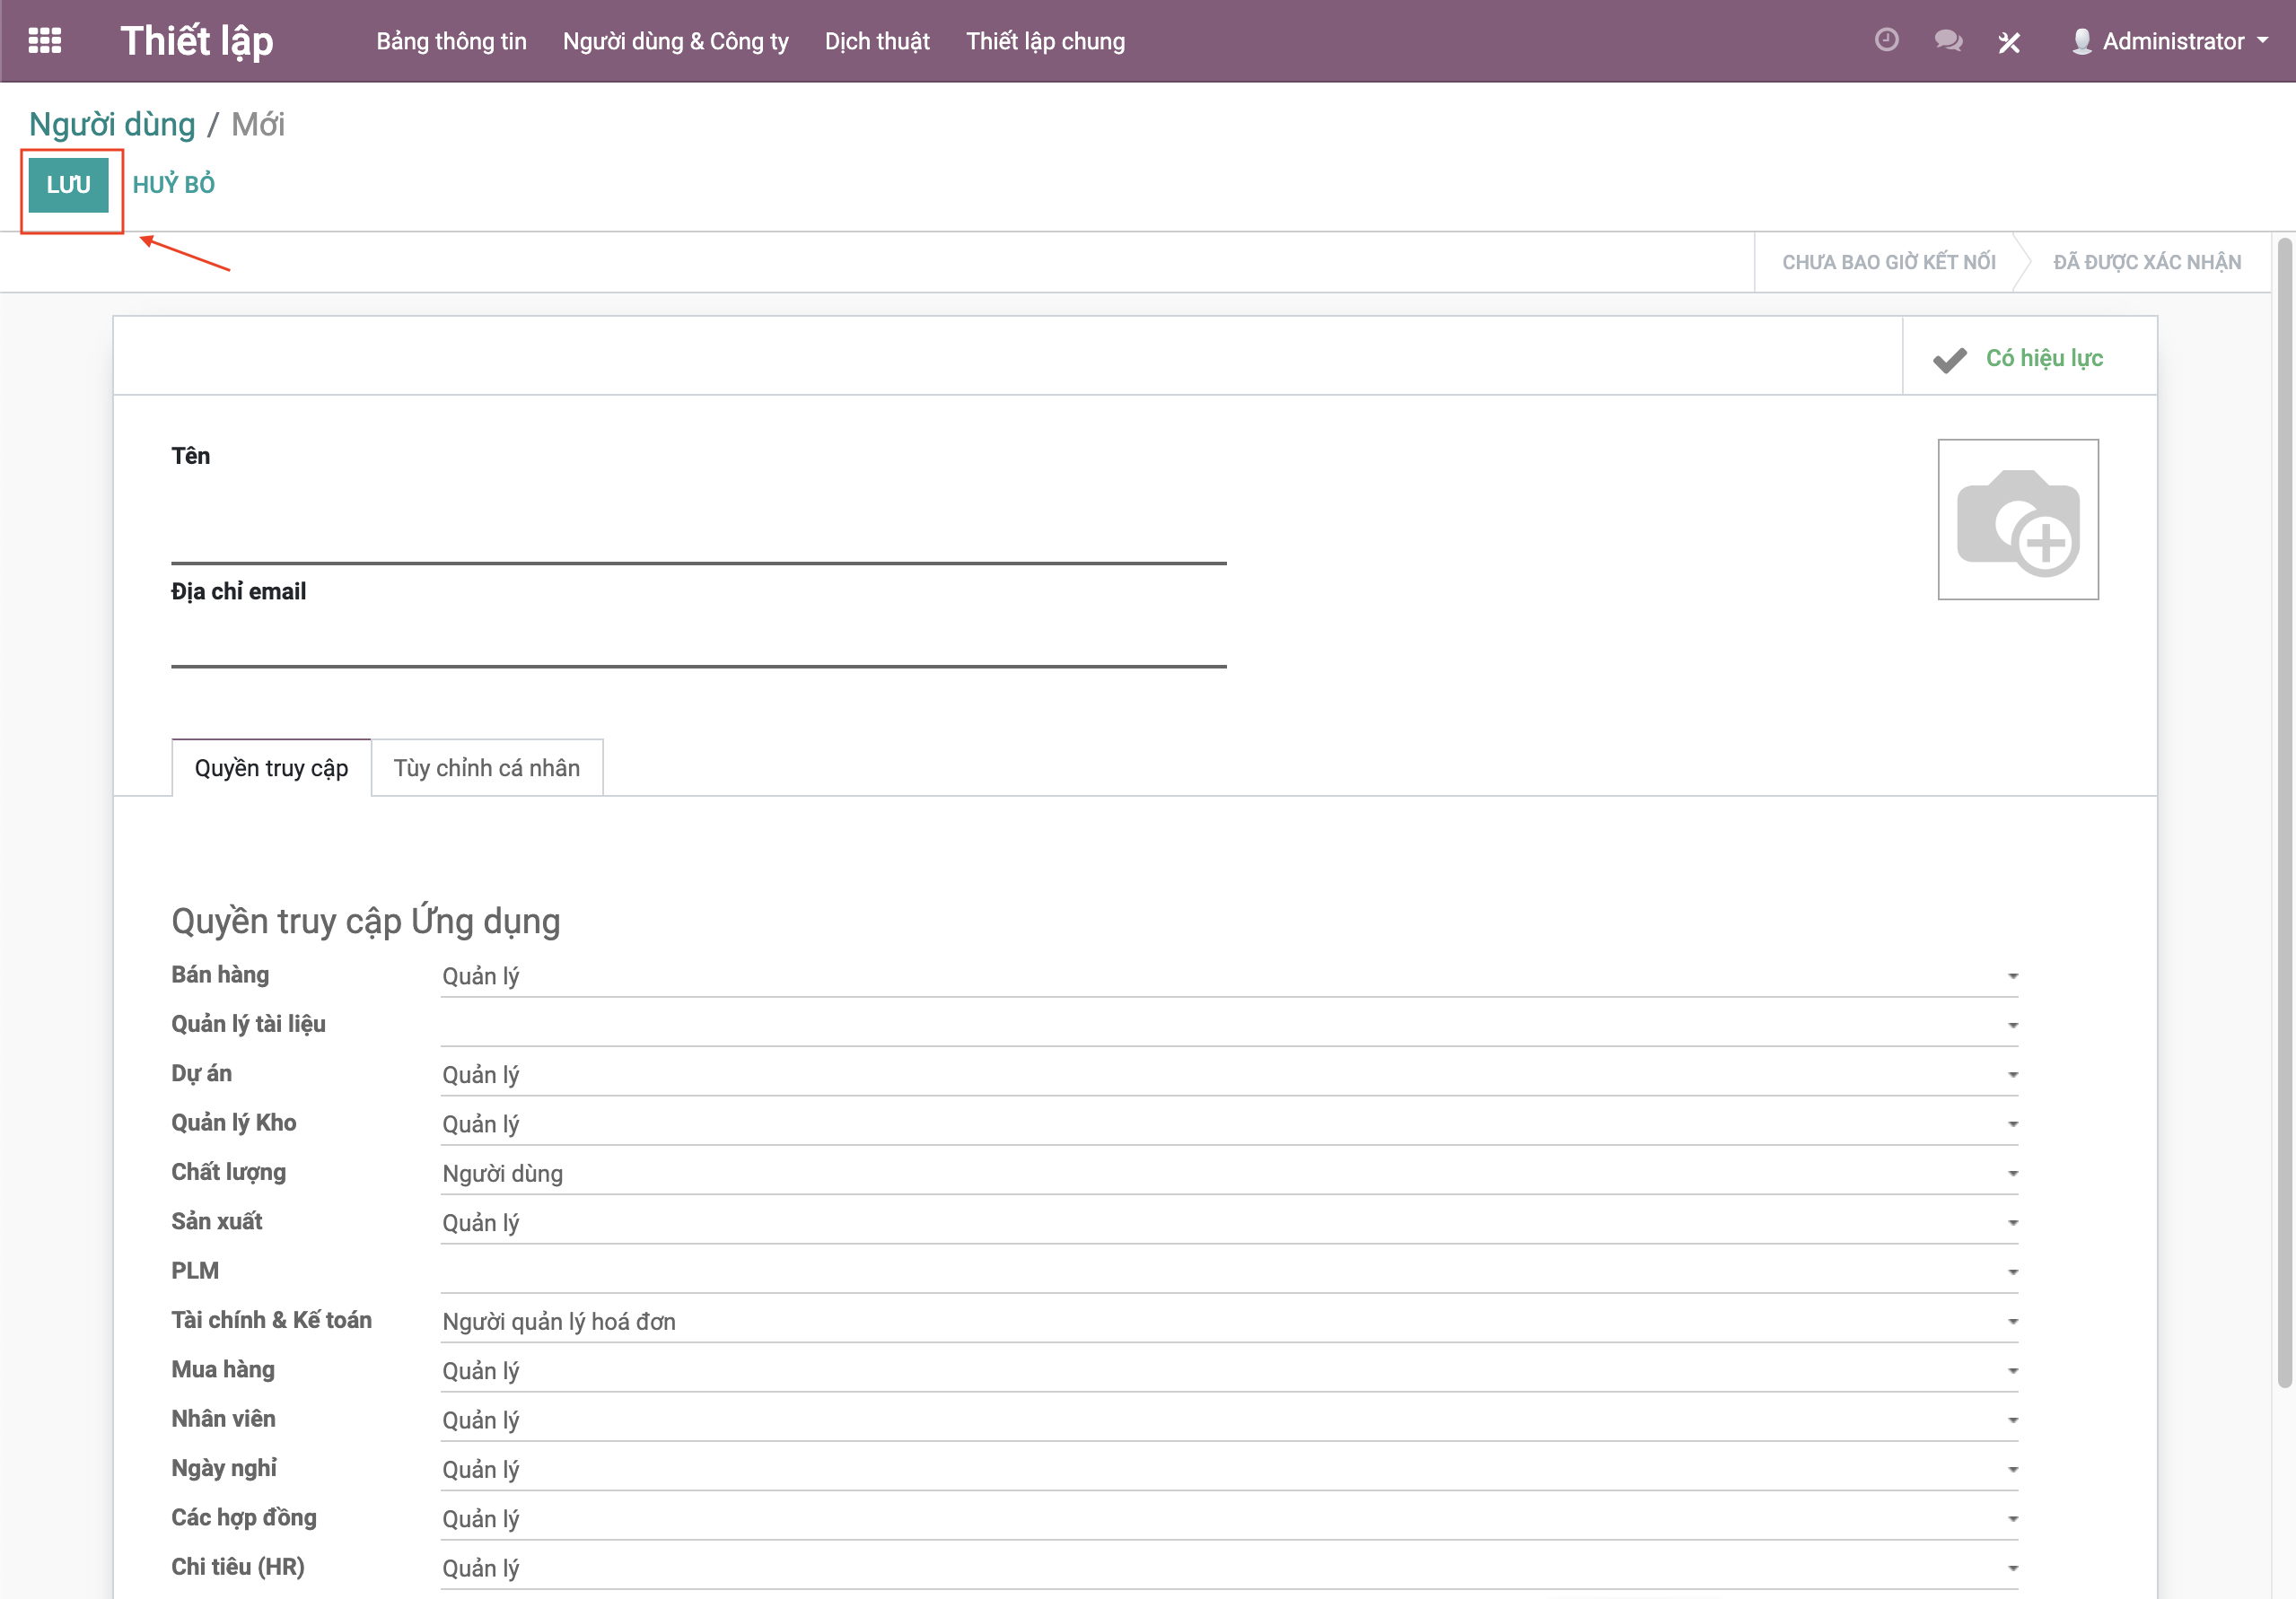
Task: Click the clock activities icon
Action: [1886, 40]
